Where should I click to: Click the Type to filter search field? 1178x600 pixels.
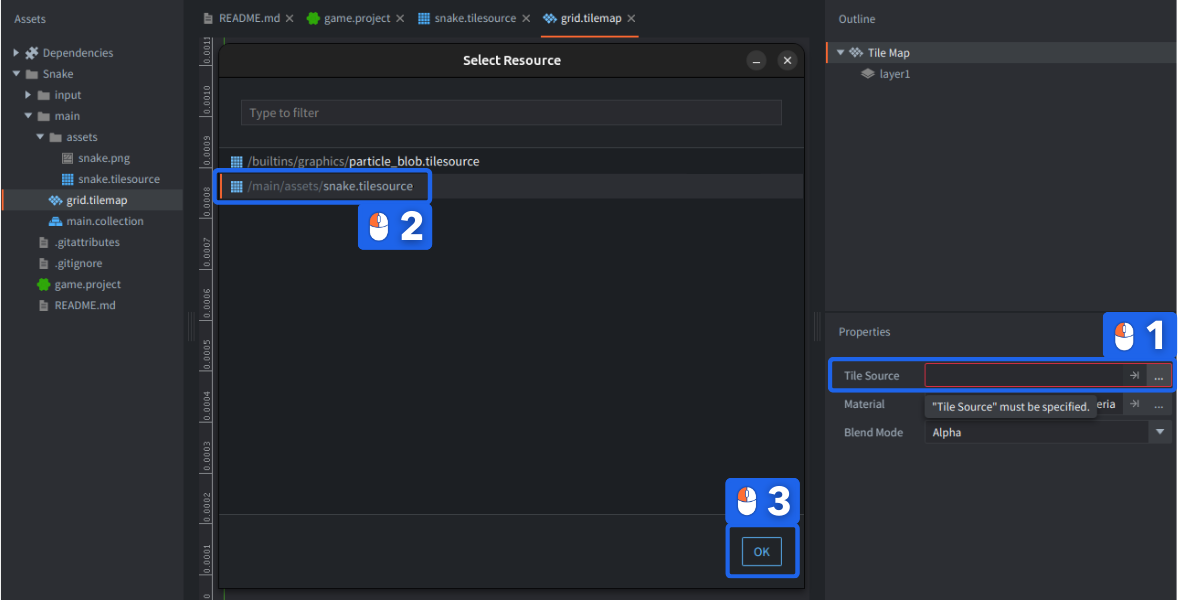pyautogui.click(x=510, y=113)
